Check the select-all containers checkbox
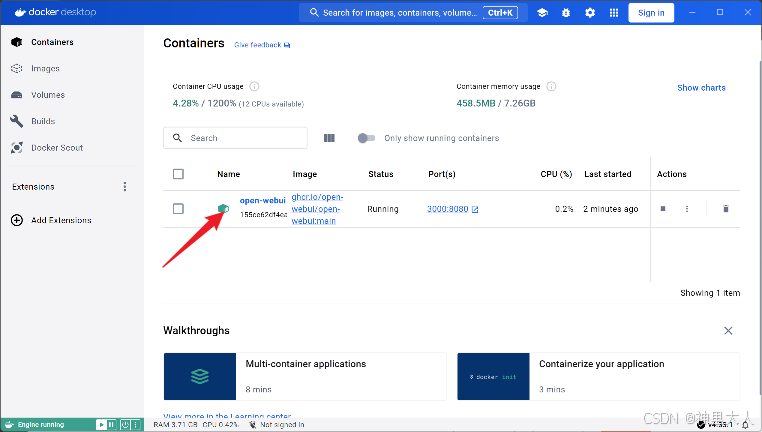 click(x=178, y=174)
